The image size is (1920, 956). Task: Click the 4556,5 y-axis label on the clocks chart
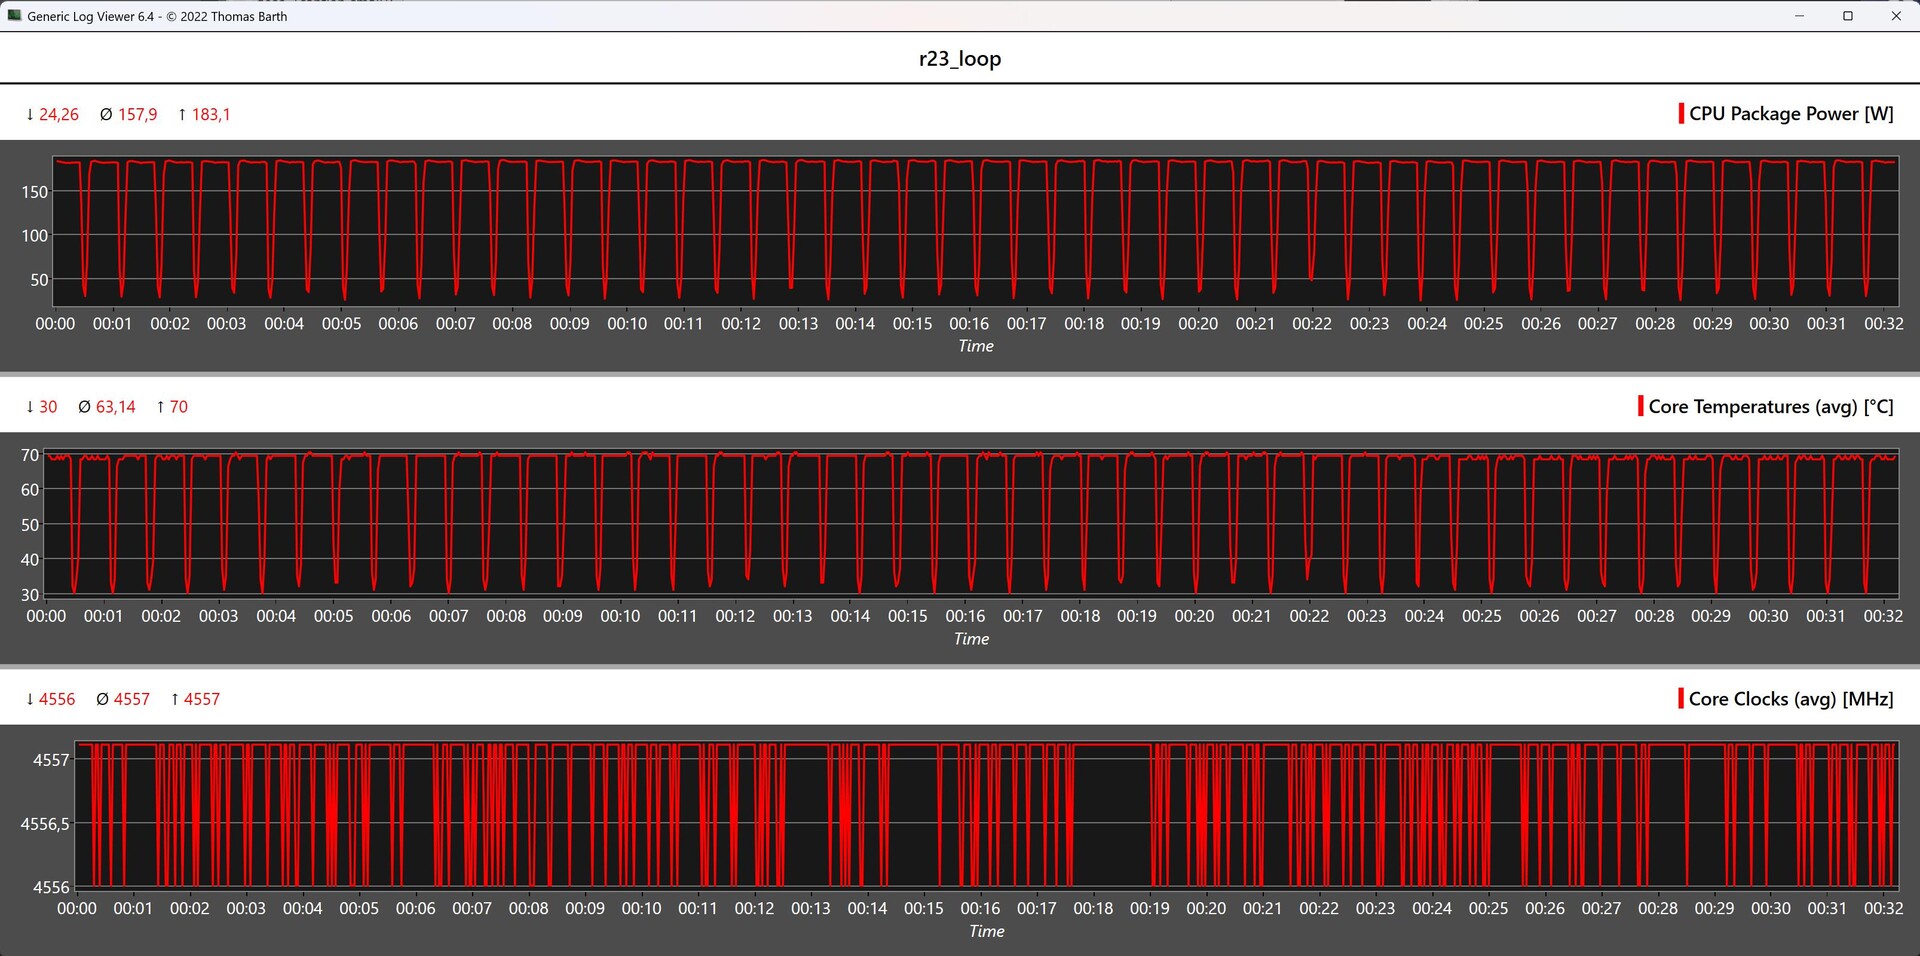click(45, 824)
